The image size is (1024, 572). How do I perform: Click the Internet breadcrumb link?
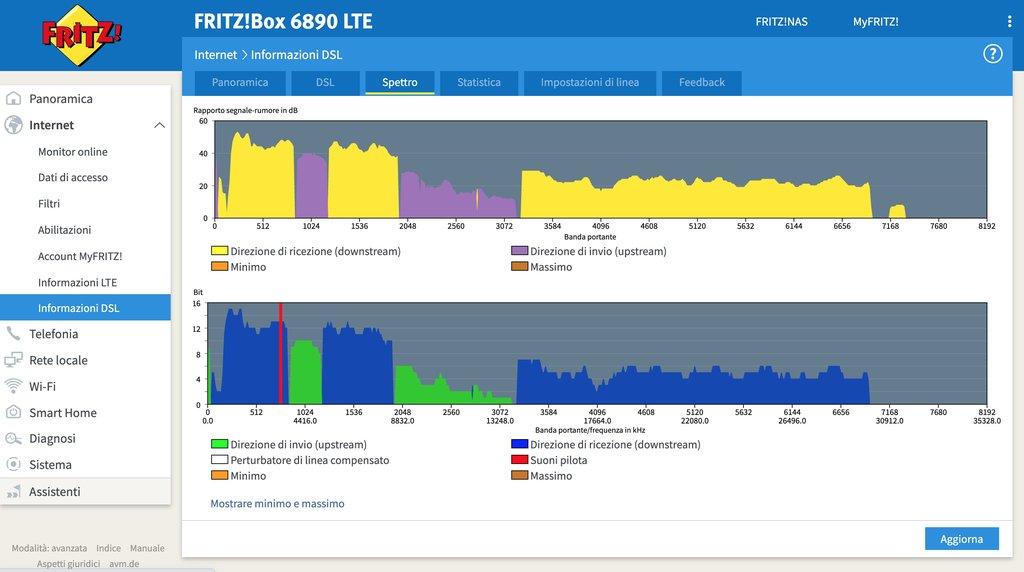pos(215,55)
